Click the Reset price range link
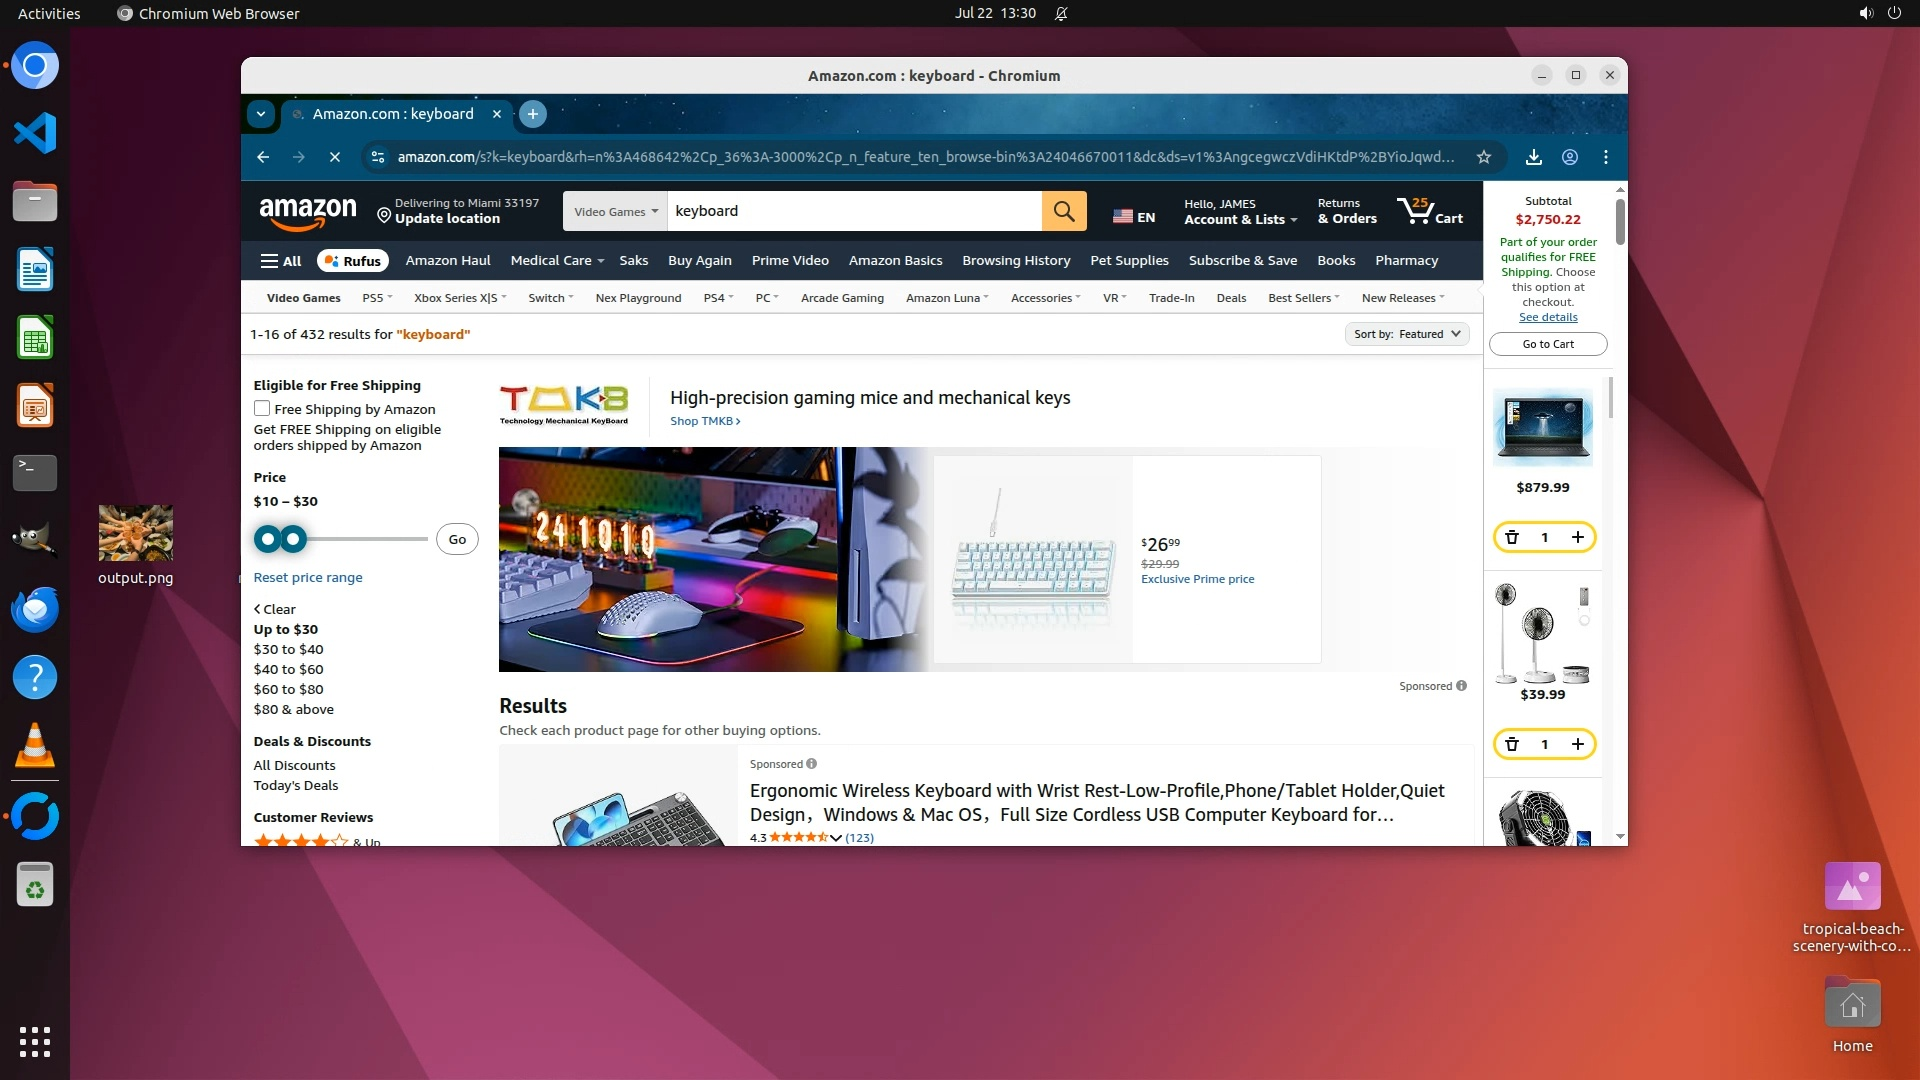Viewport: 1920px width, 1080px height. point(308,577)
